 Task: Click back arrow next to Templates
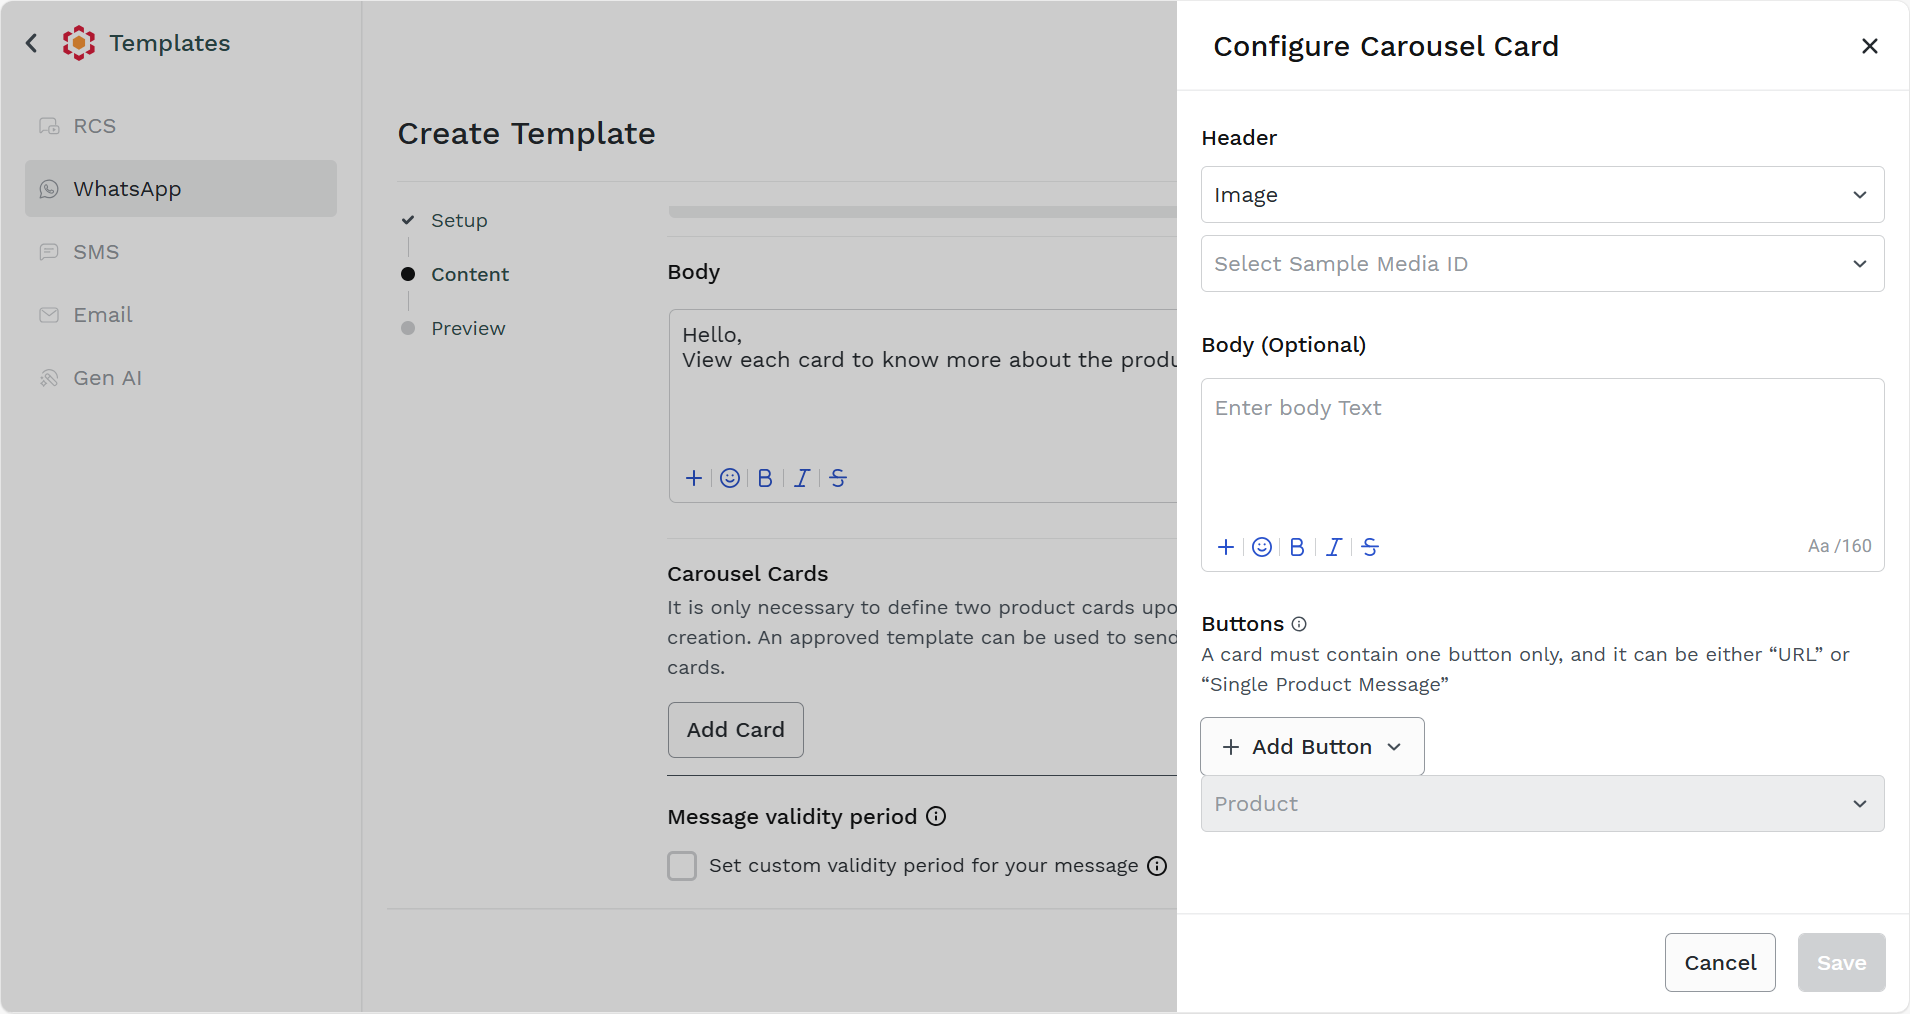point(32,43)
